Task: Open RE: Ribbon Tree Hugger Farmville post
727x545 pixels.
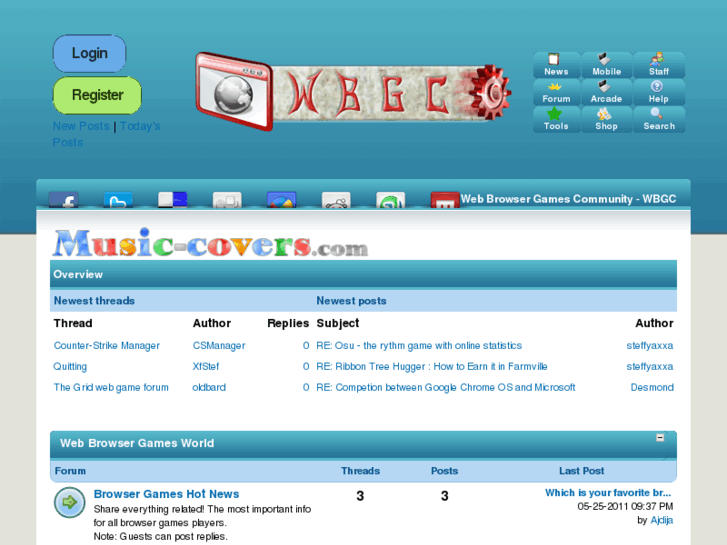Action: [x=432, y=366]
